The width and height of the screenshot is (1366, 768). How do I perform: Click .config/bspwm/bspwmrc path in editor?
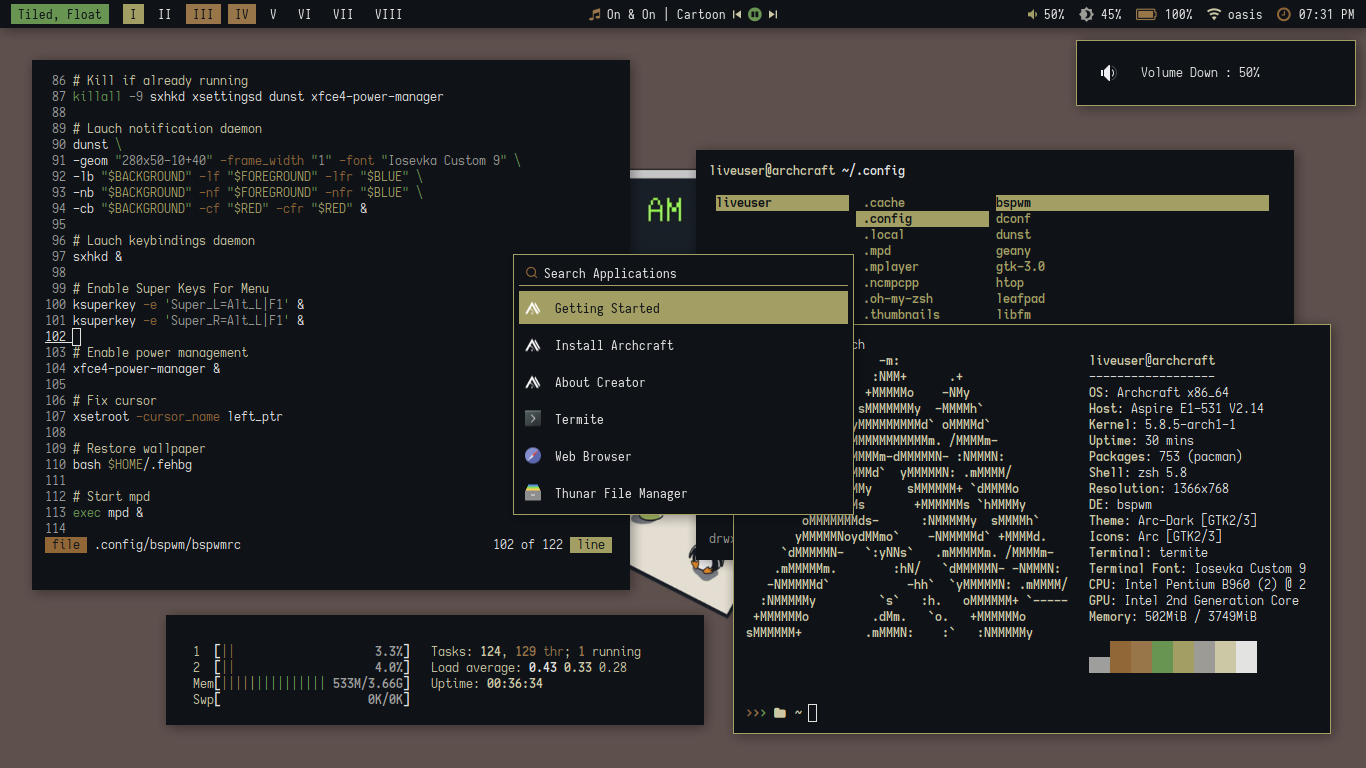[x=168, y=545]
